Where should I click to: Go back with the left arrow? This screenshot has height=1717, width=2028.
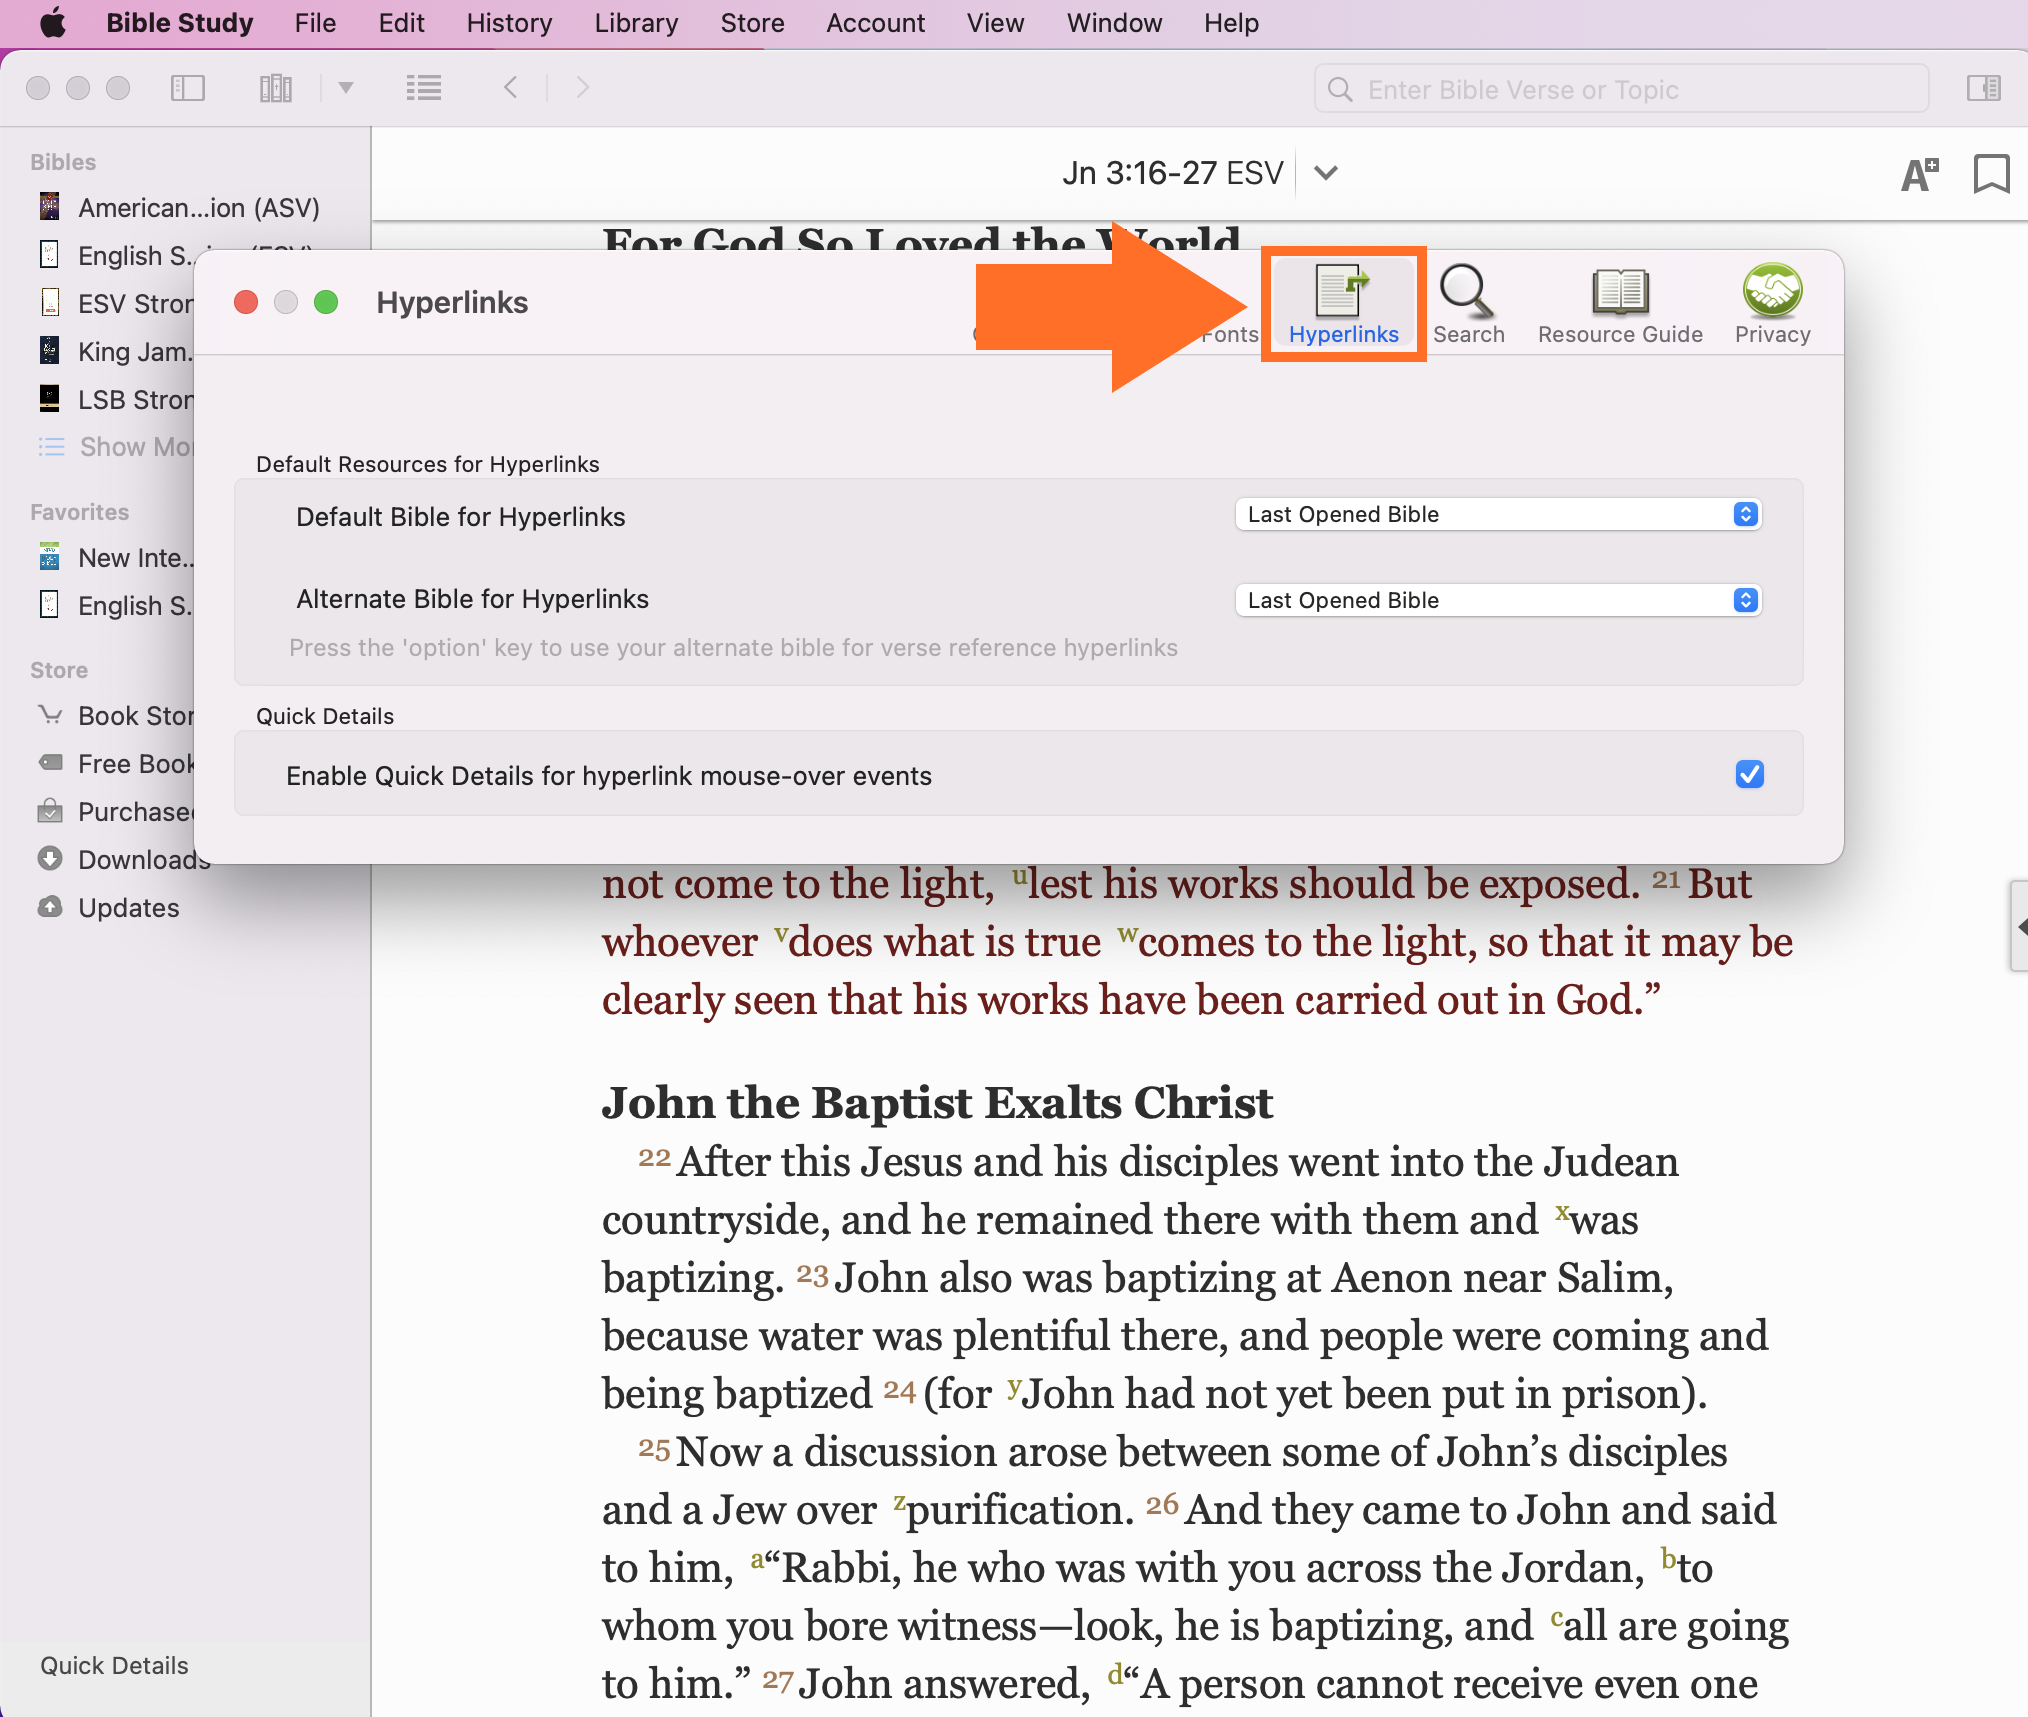point(511,88)
